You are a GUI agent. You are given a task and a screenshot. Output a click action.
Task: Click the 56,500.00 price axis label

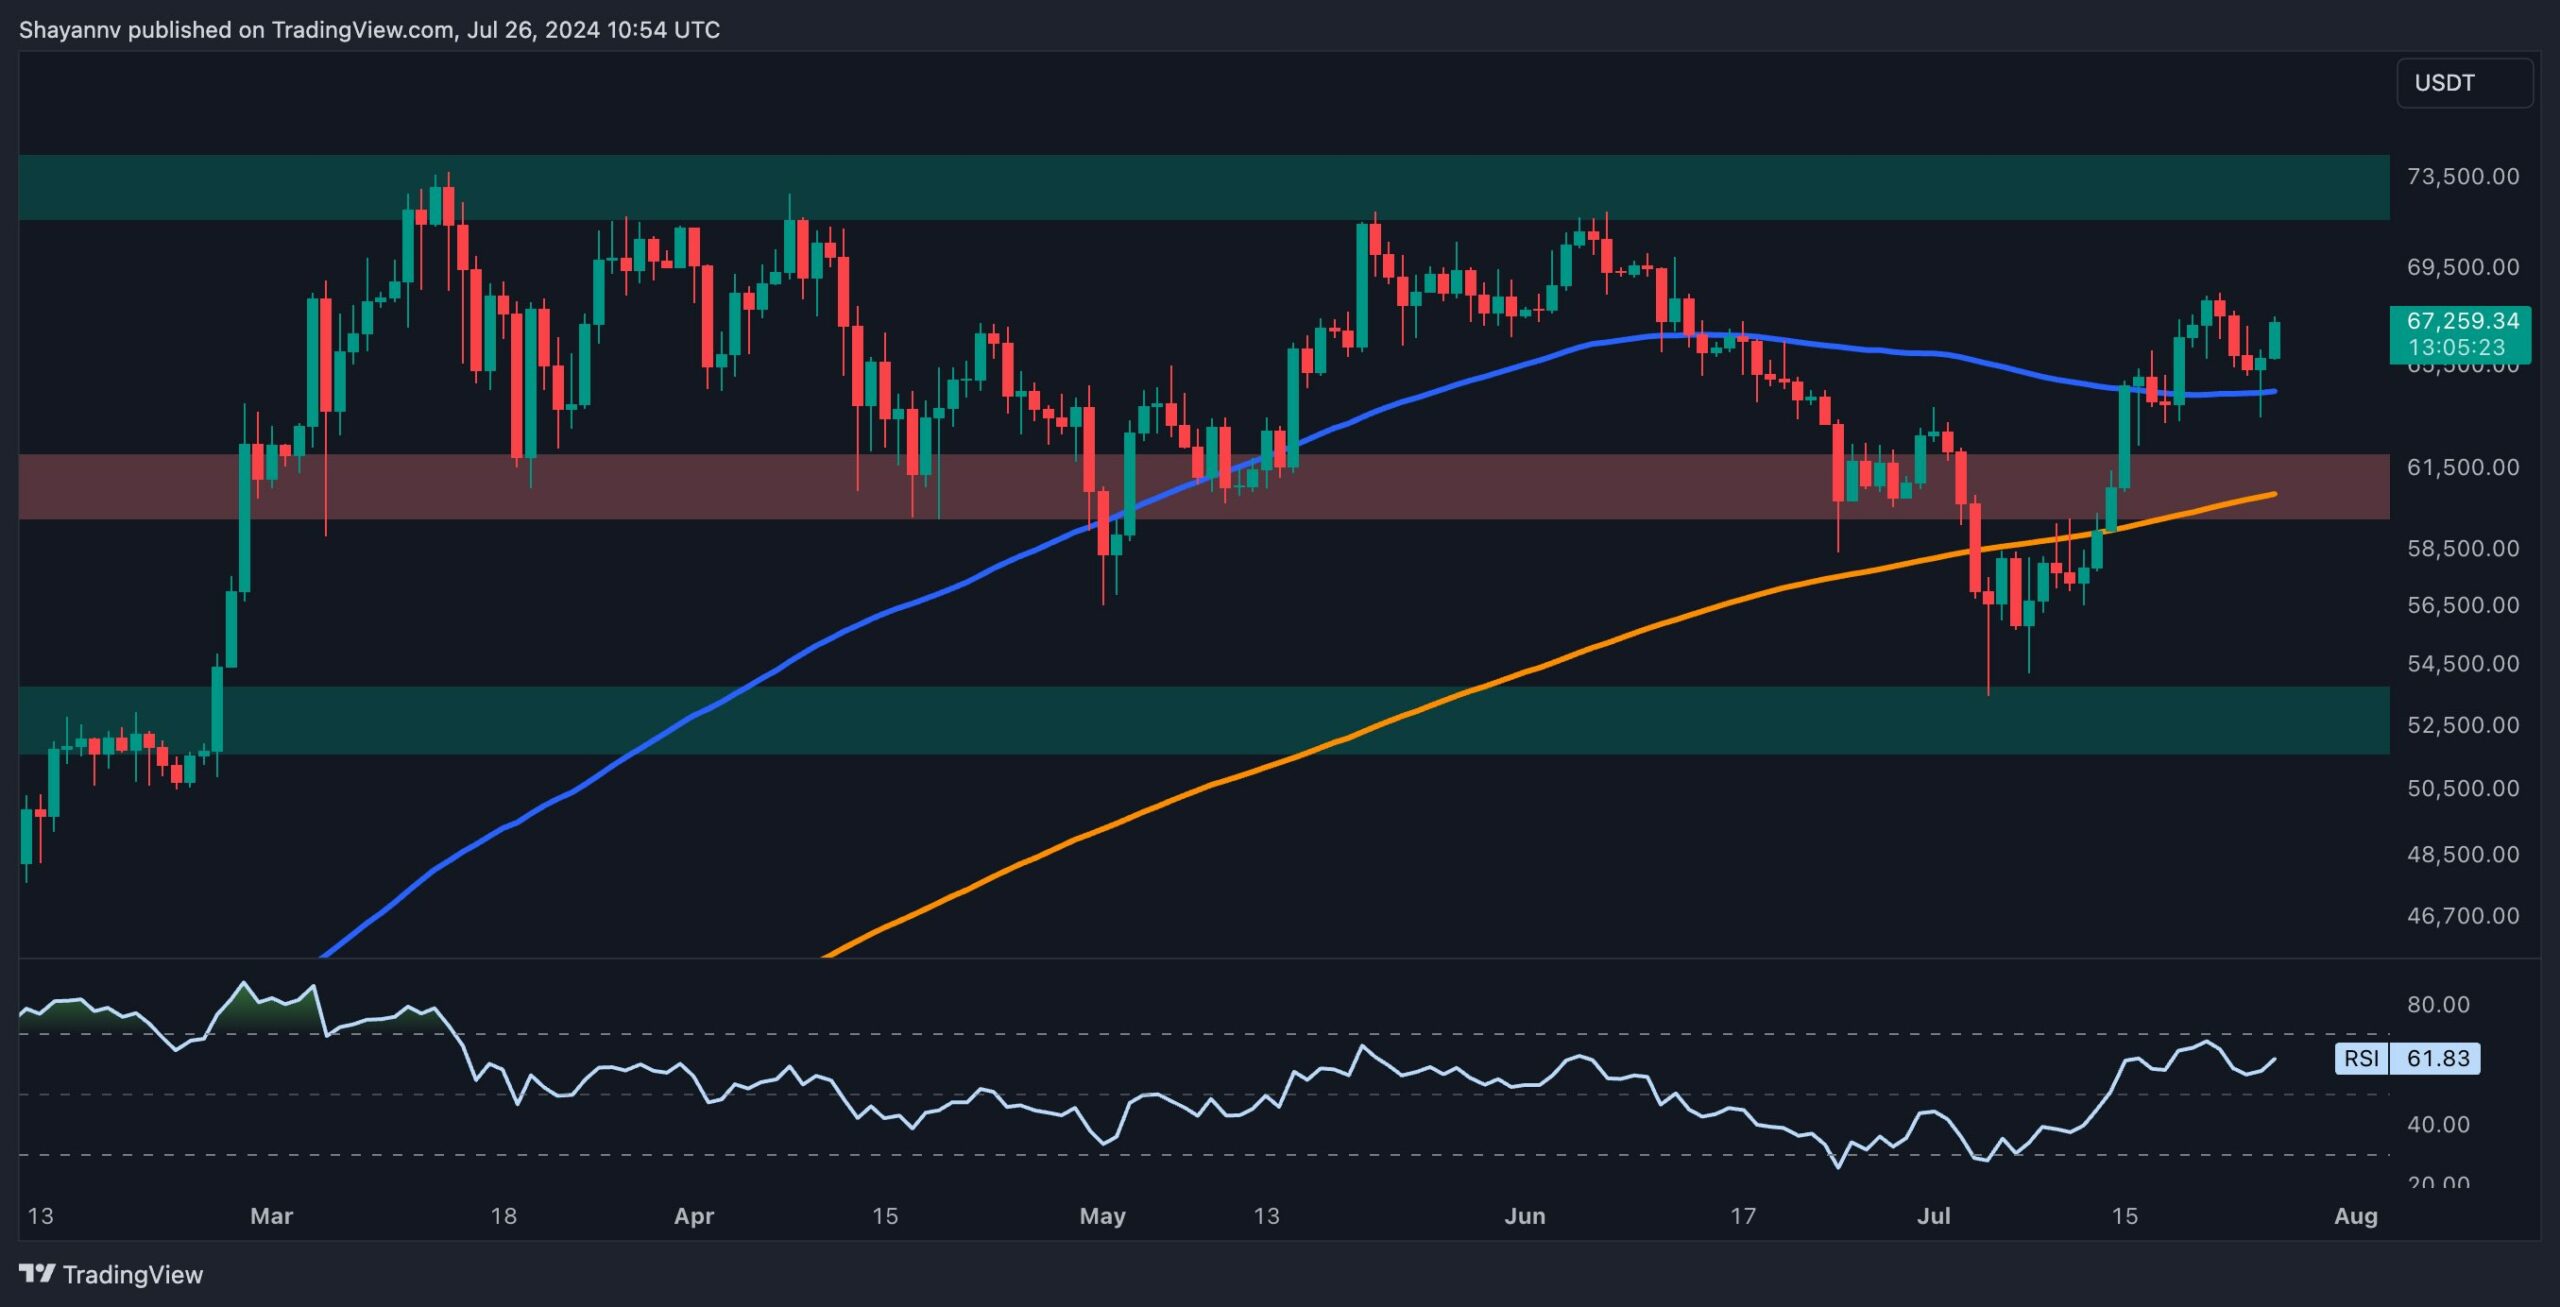click(x=2463, y=605)
